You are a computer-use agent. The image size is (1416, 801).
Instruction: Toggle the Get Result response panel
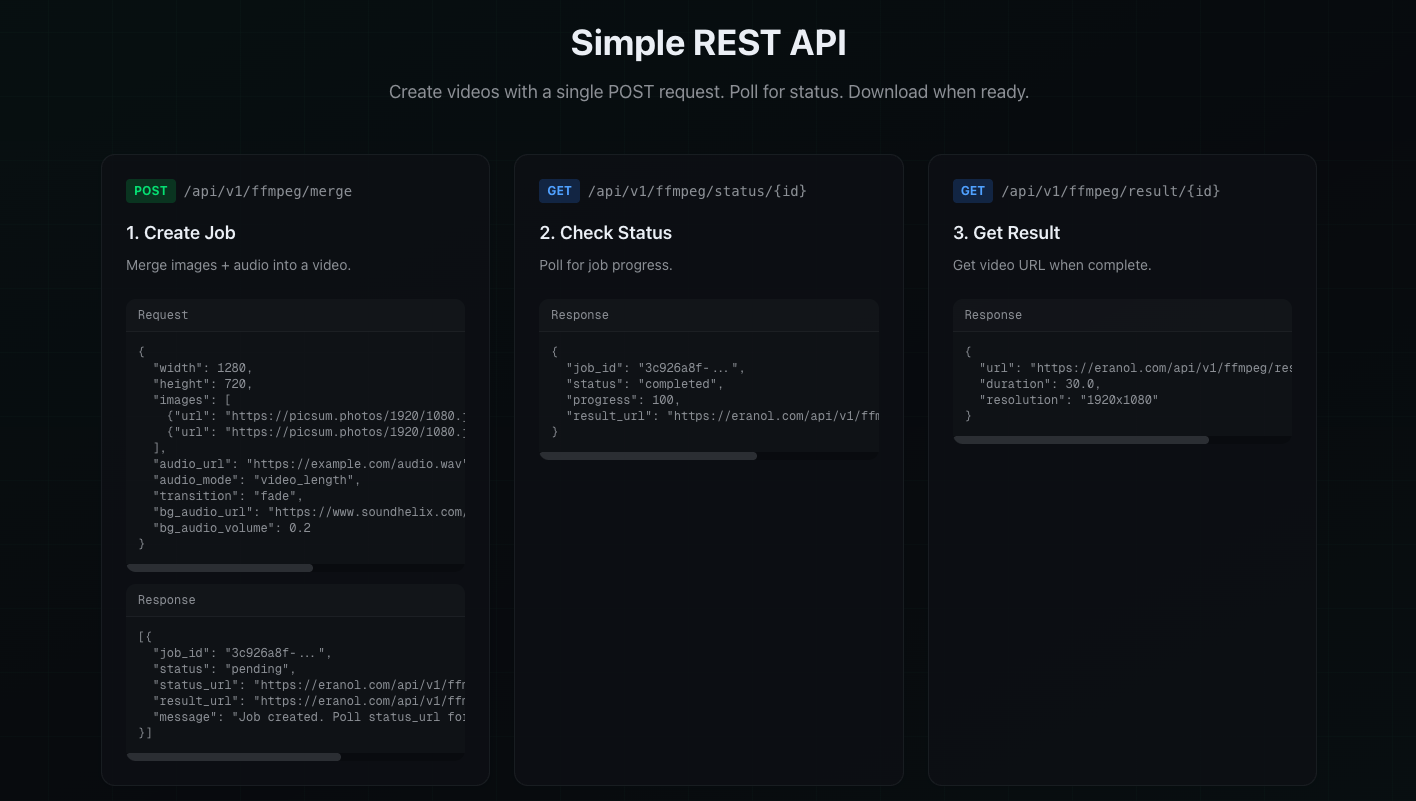click(1122, 315)
